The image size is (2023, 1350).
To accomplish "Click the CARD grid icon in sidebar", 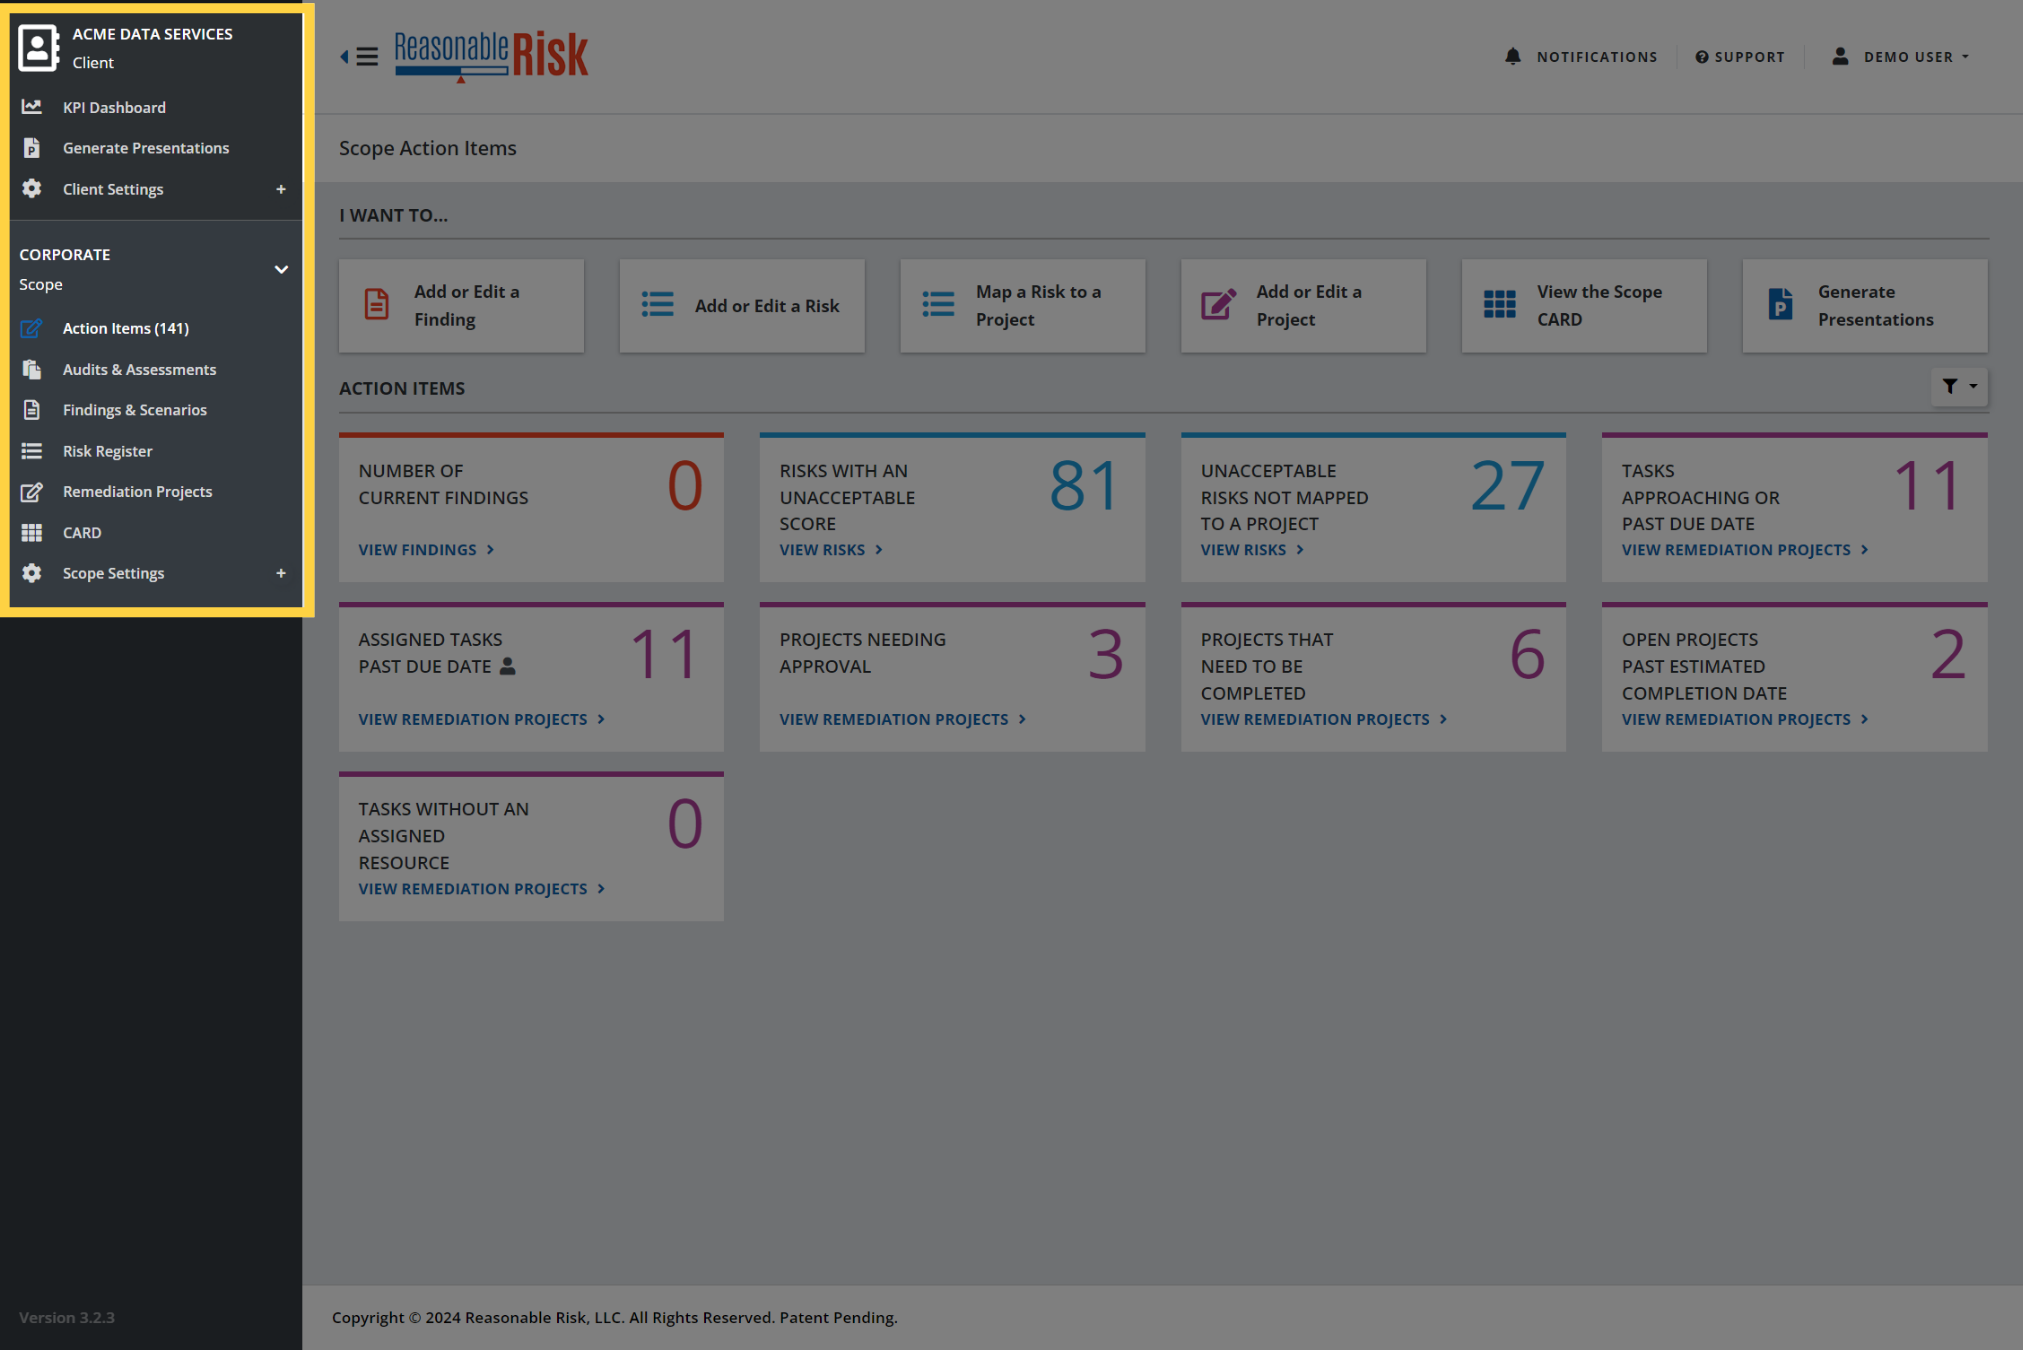I will click(32, 532).
